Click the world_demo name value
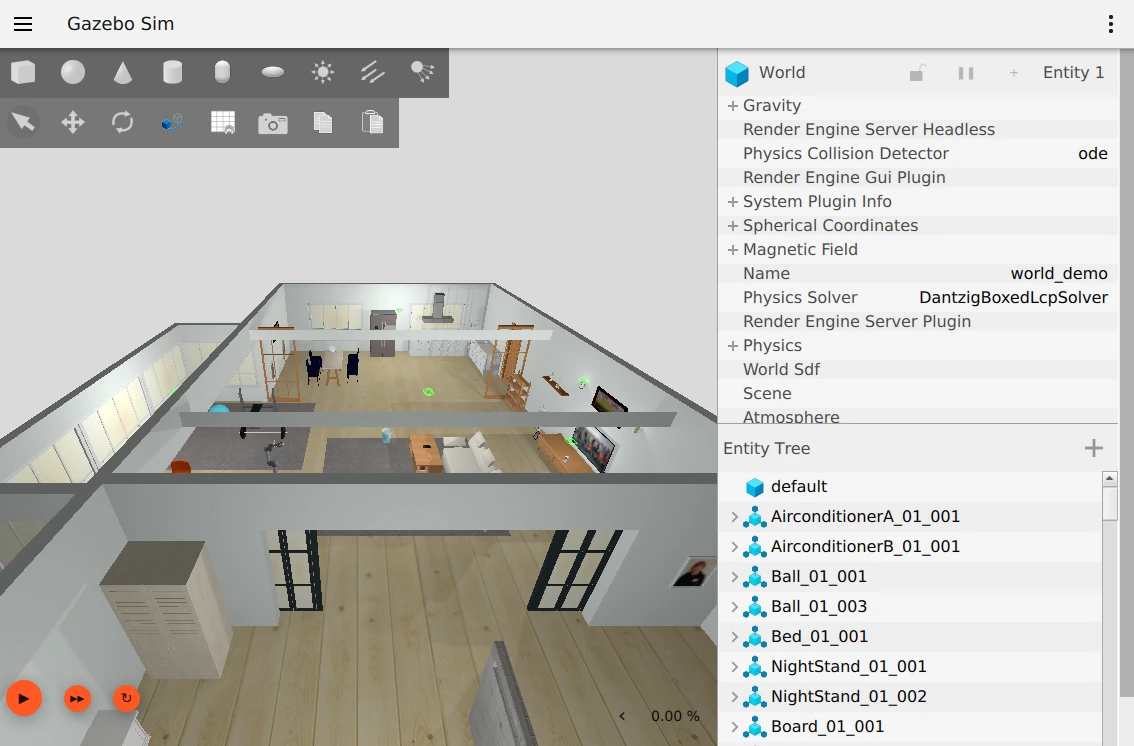 1059,273
